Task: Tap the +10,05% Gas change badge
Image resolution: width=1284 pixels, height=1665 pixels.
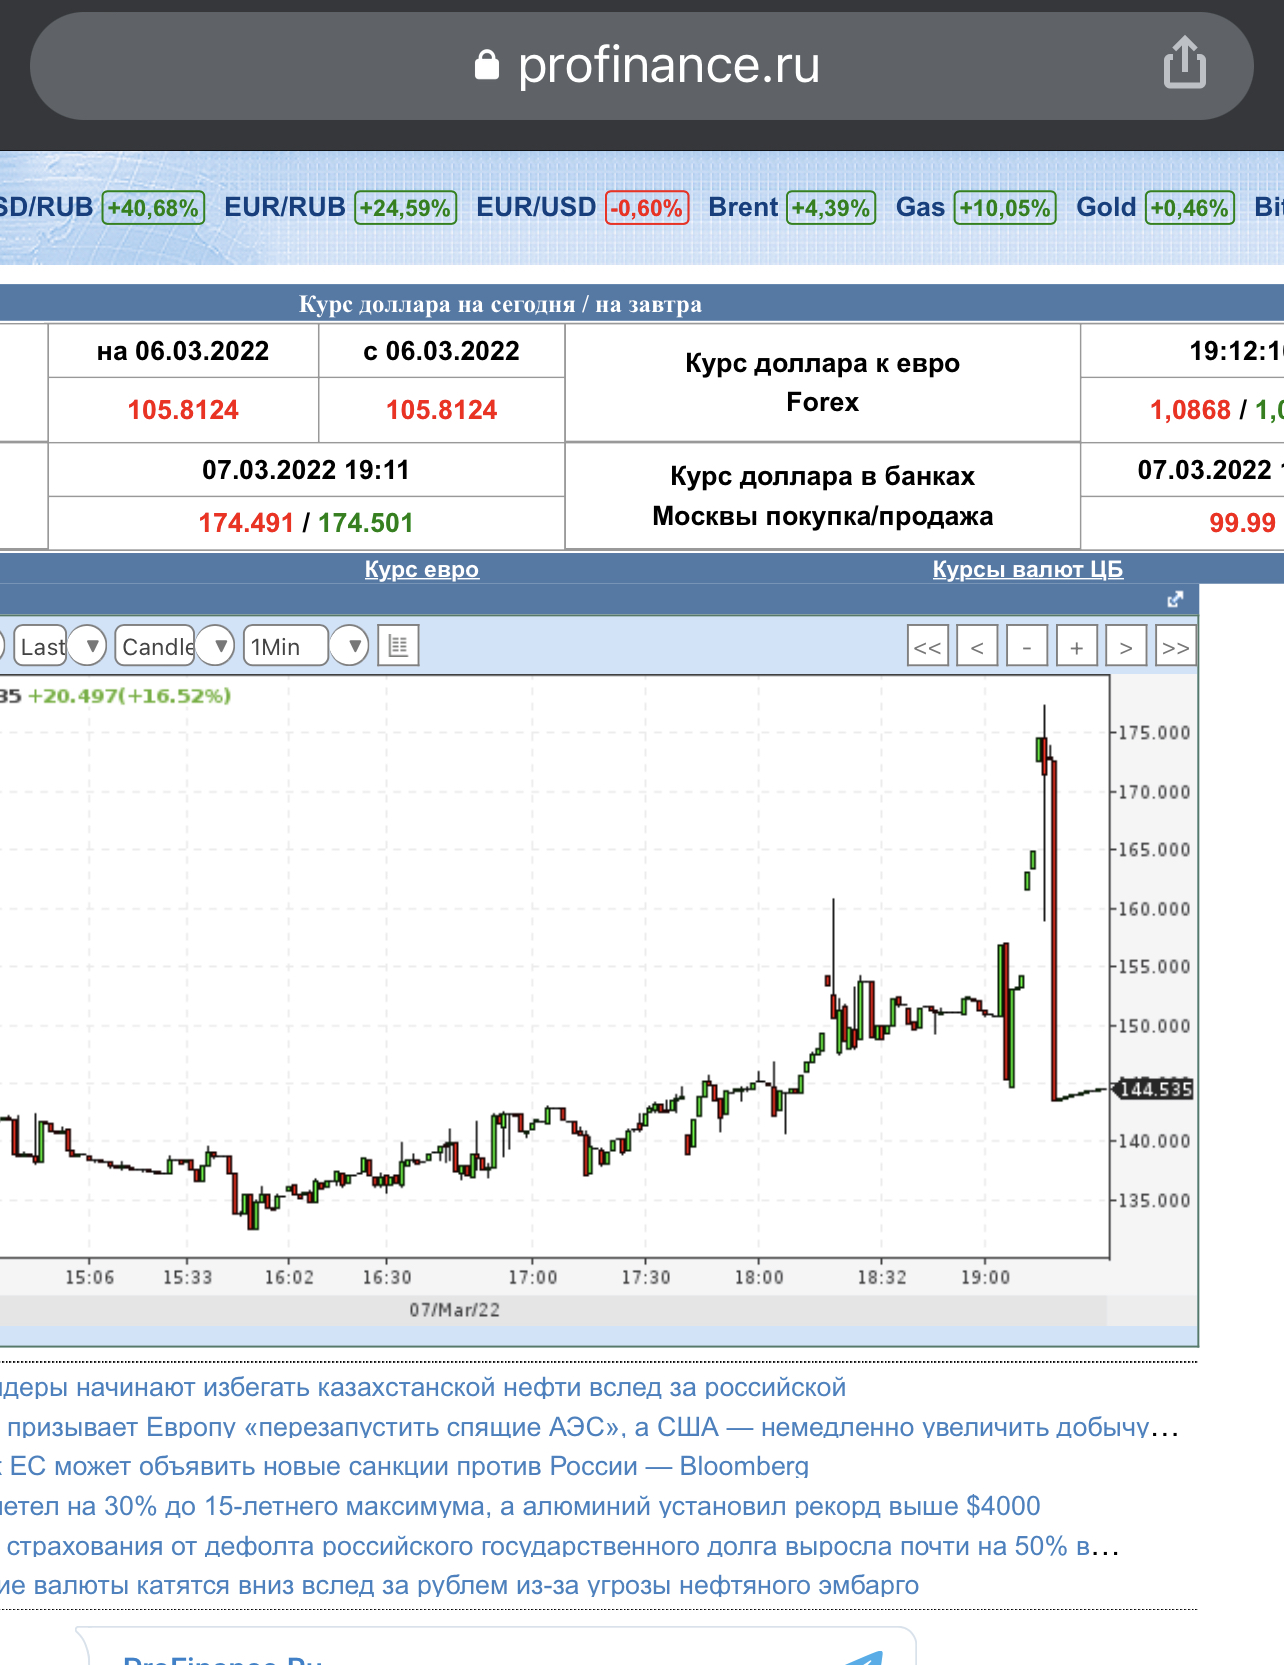Action: tap(1005, 208)
